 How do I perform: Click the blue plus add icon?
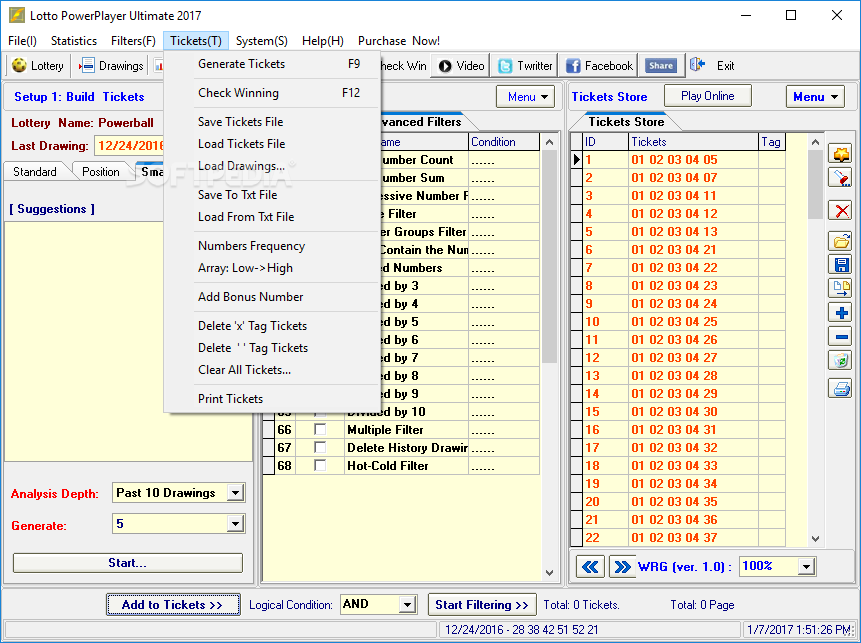[841, 313]
